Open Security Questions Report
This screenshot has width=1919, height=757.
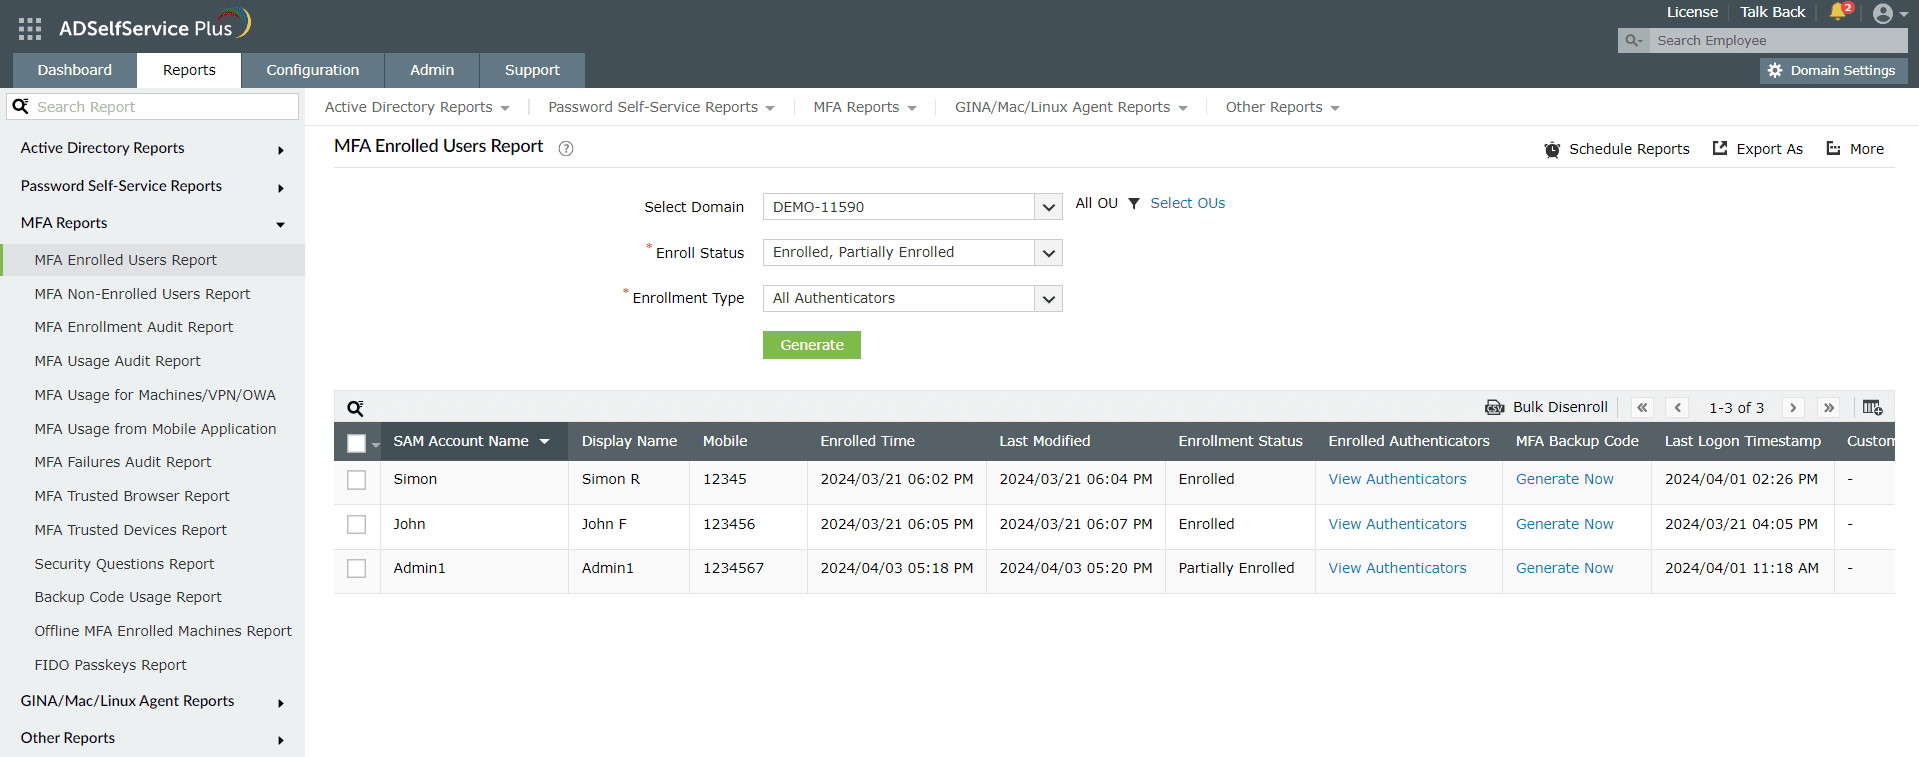124,564
